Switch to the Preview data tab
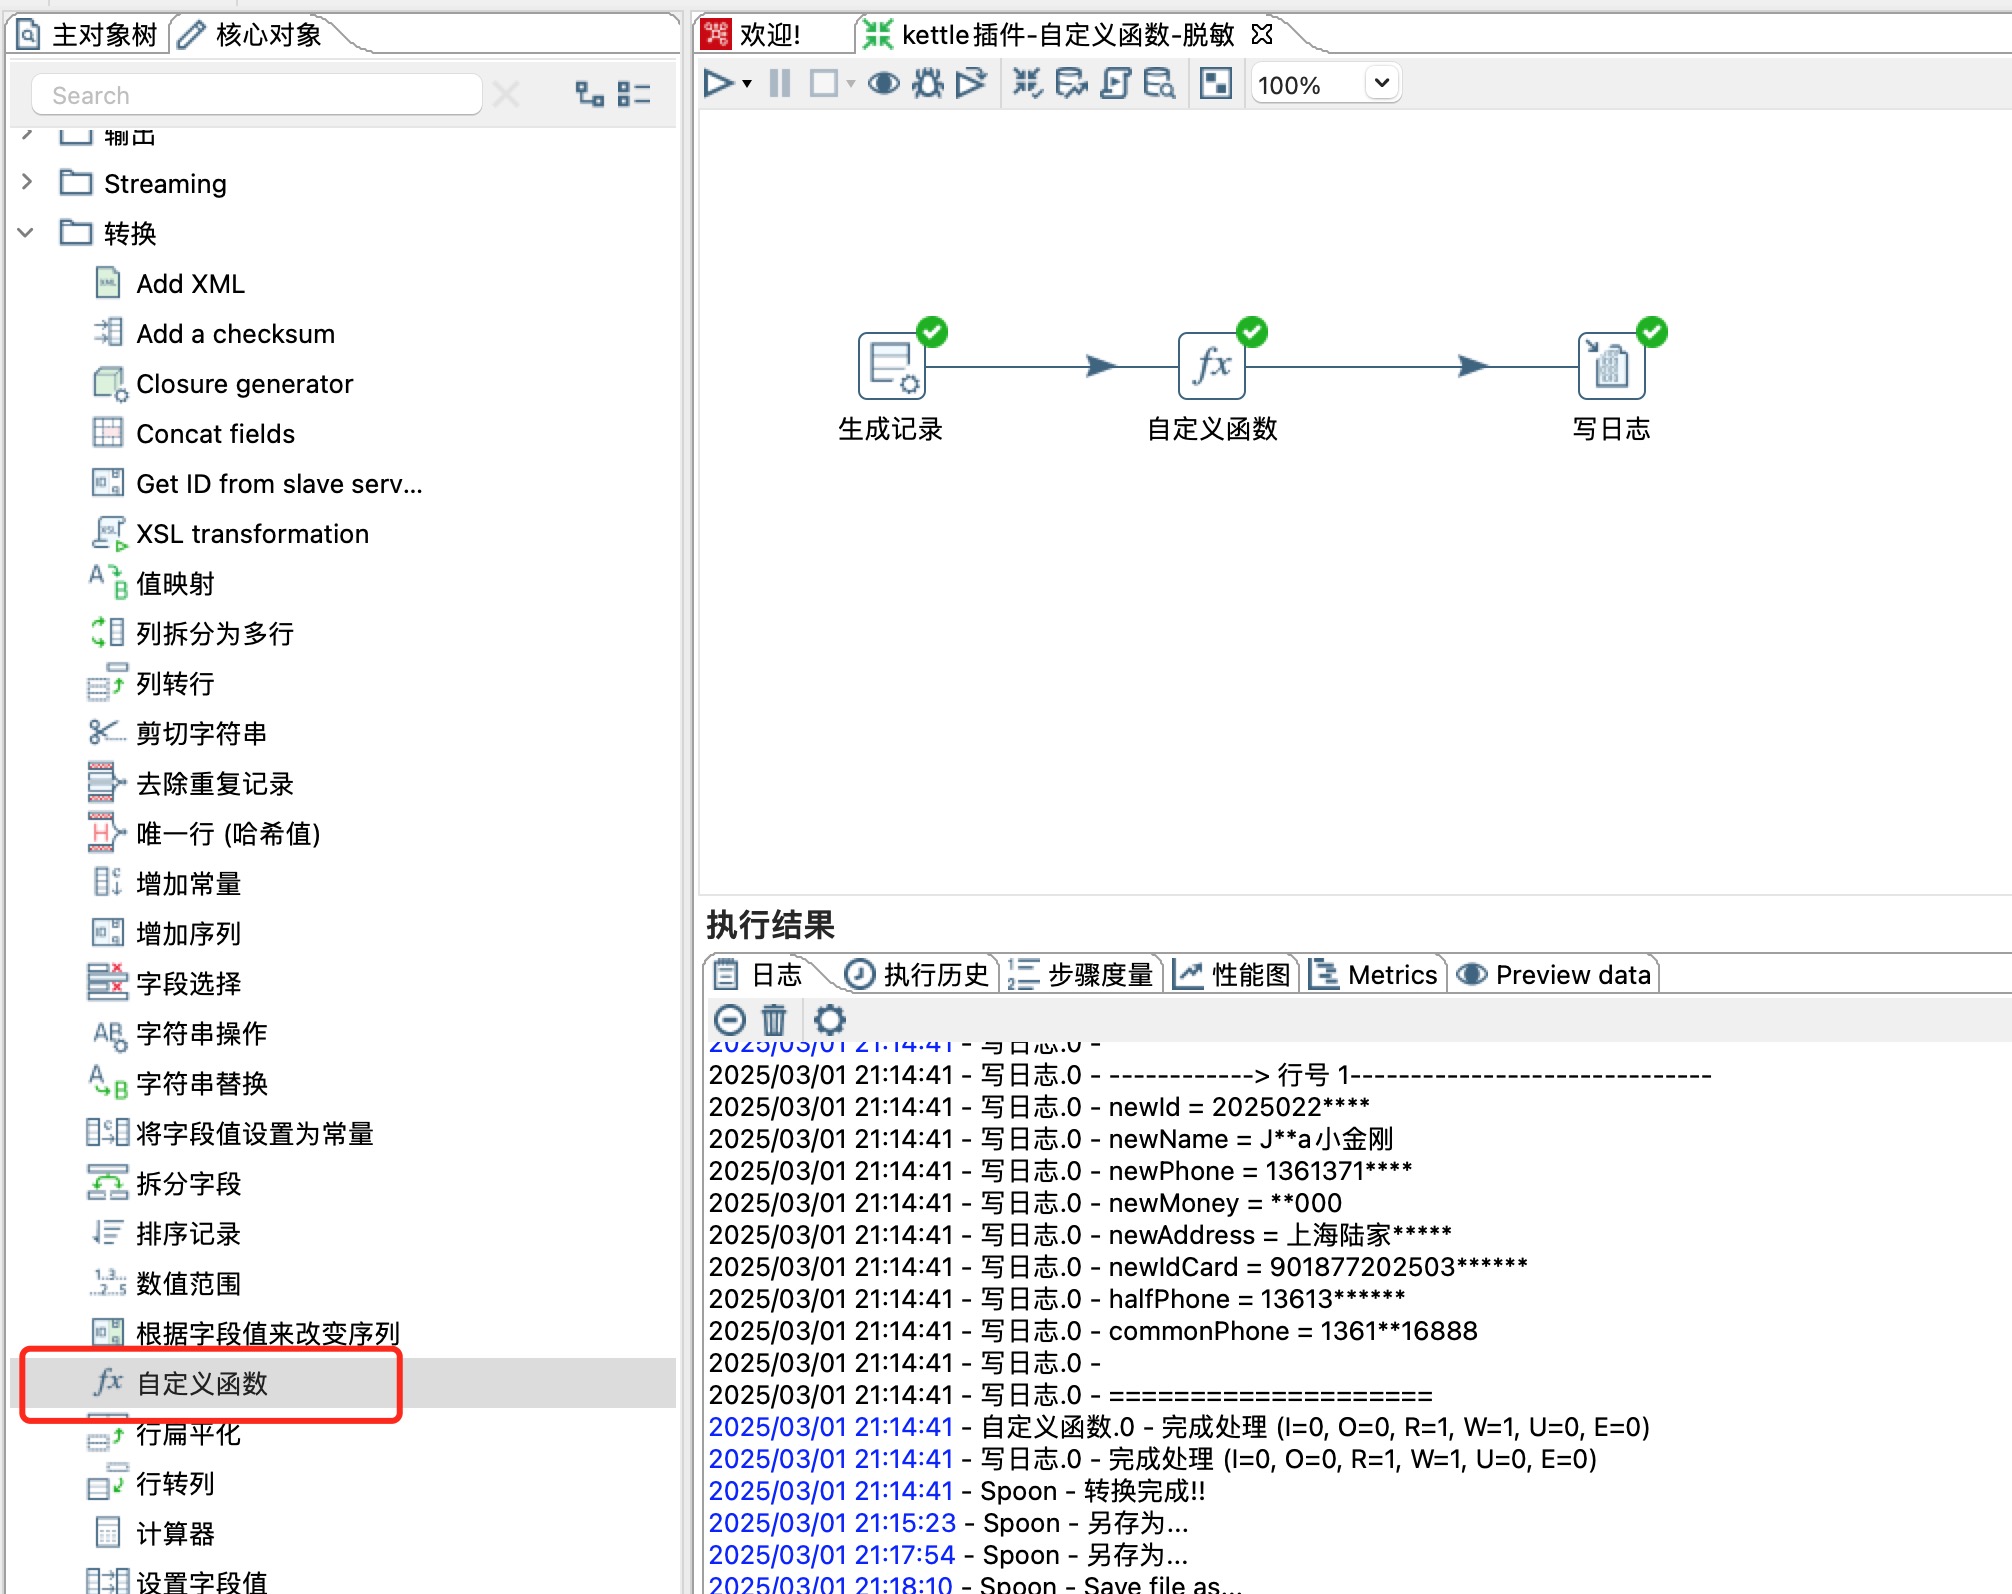The image size is (2012, 1594). [x=1555, y=974]
